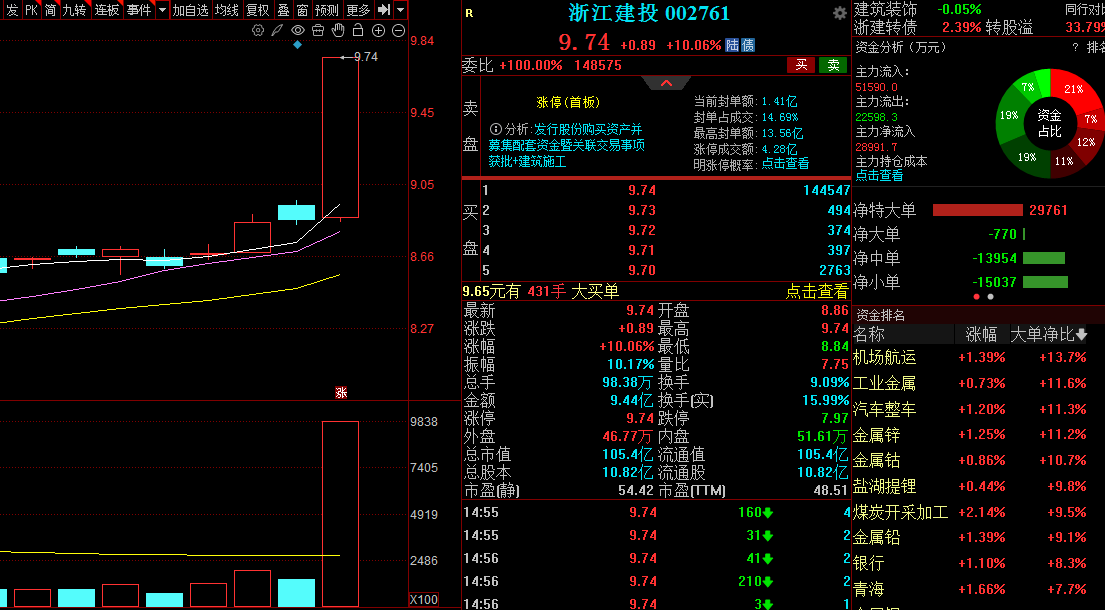Open the toolbox briefcase icon

(x=318, y=30)
